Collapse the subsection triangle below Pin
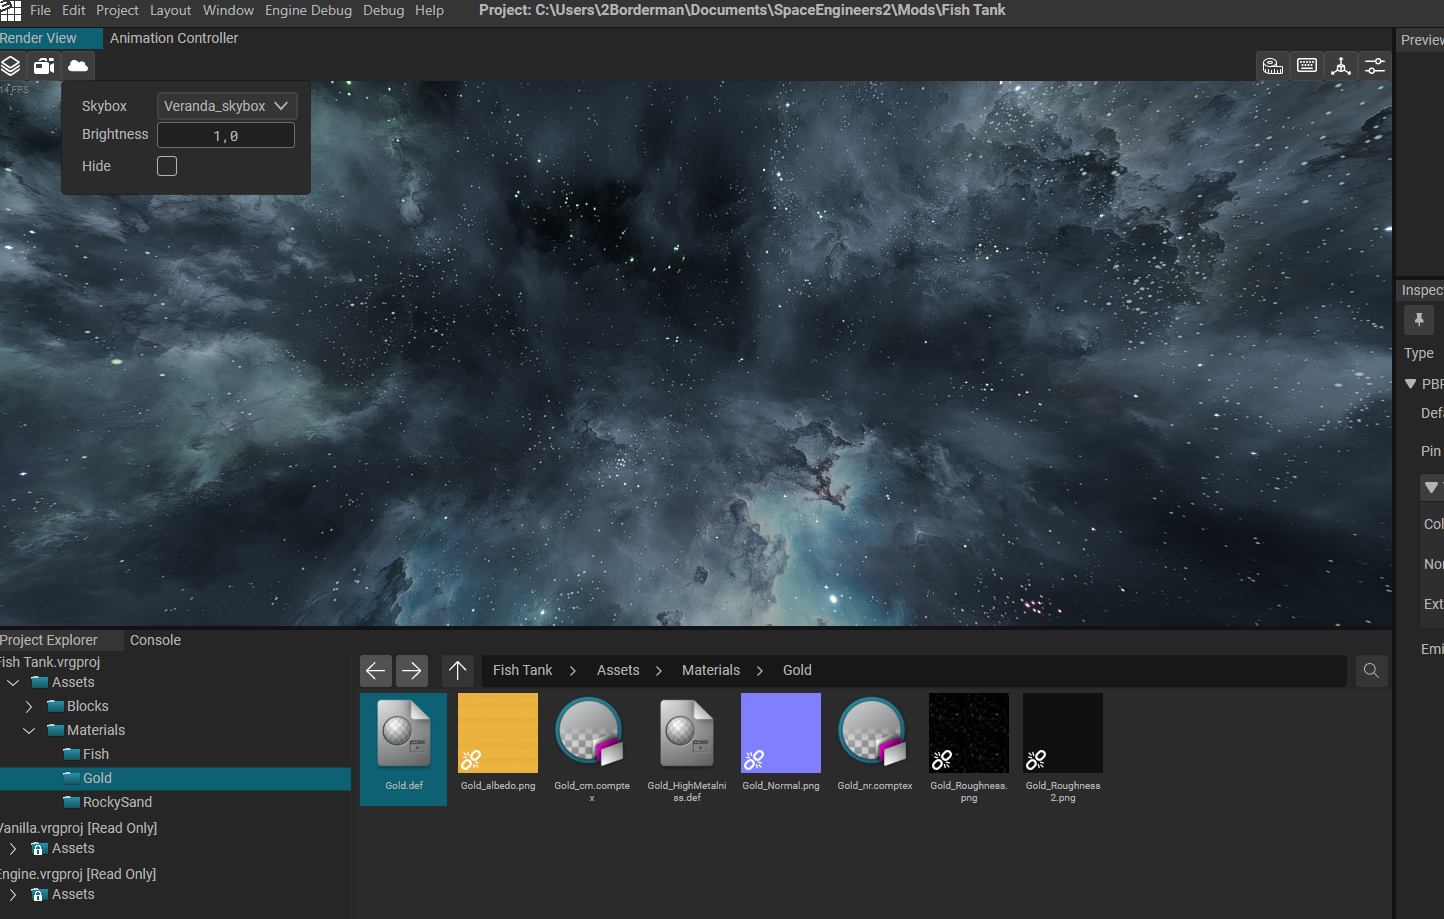 pos(1431,487)
